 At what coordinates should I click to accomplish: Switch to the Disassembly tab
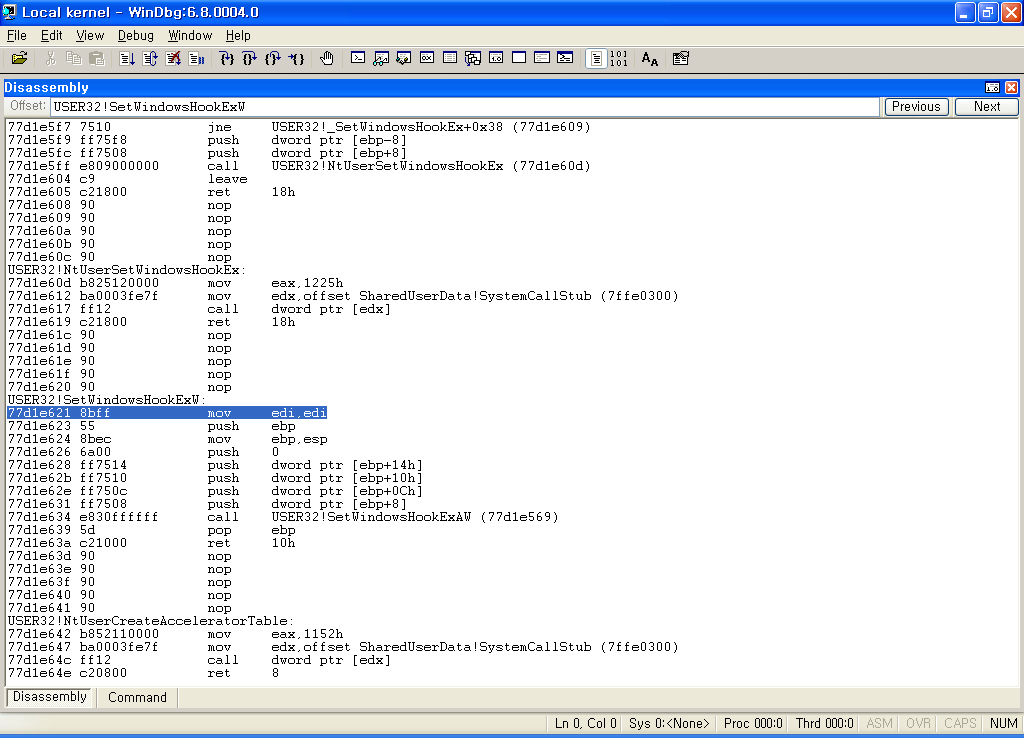[50, 697]
